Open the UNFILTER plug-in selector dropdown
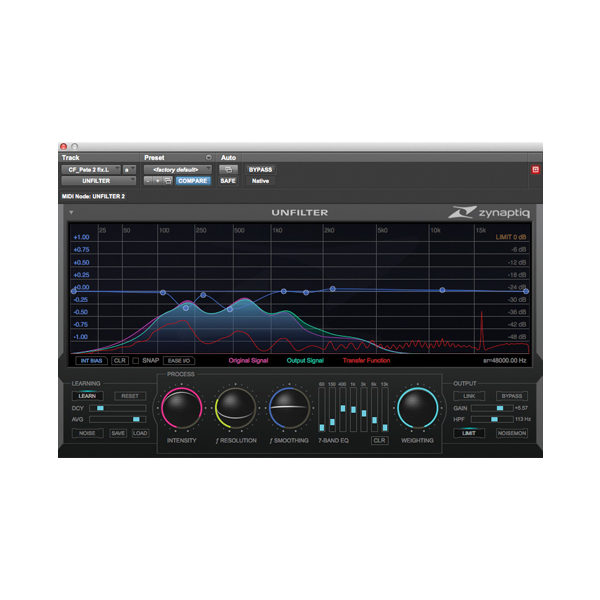The height and width of the screenshot is (600, 600). (x=98, y=181)
